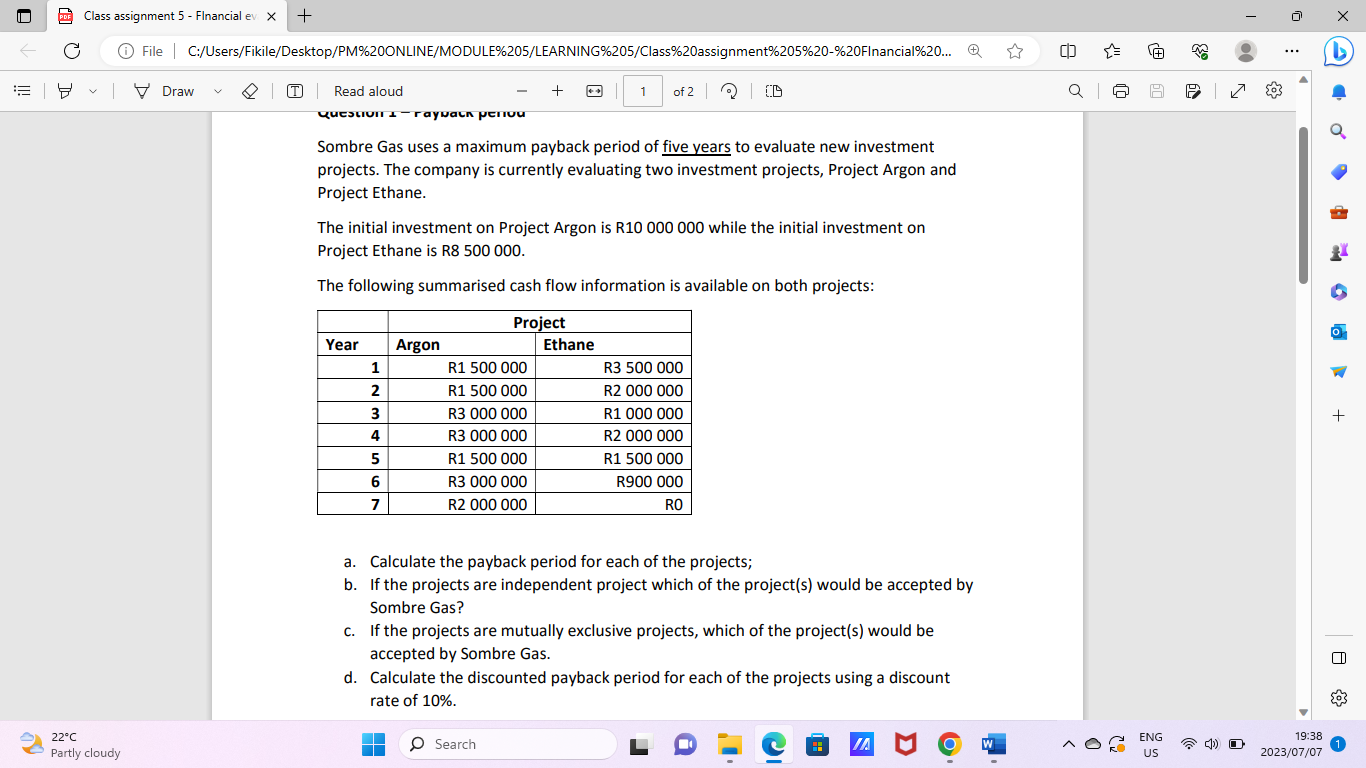Screen dimensions: 1366x768
Task: Open sidebar Games pane
Action: tap(1338, 251)
